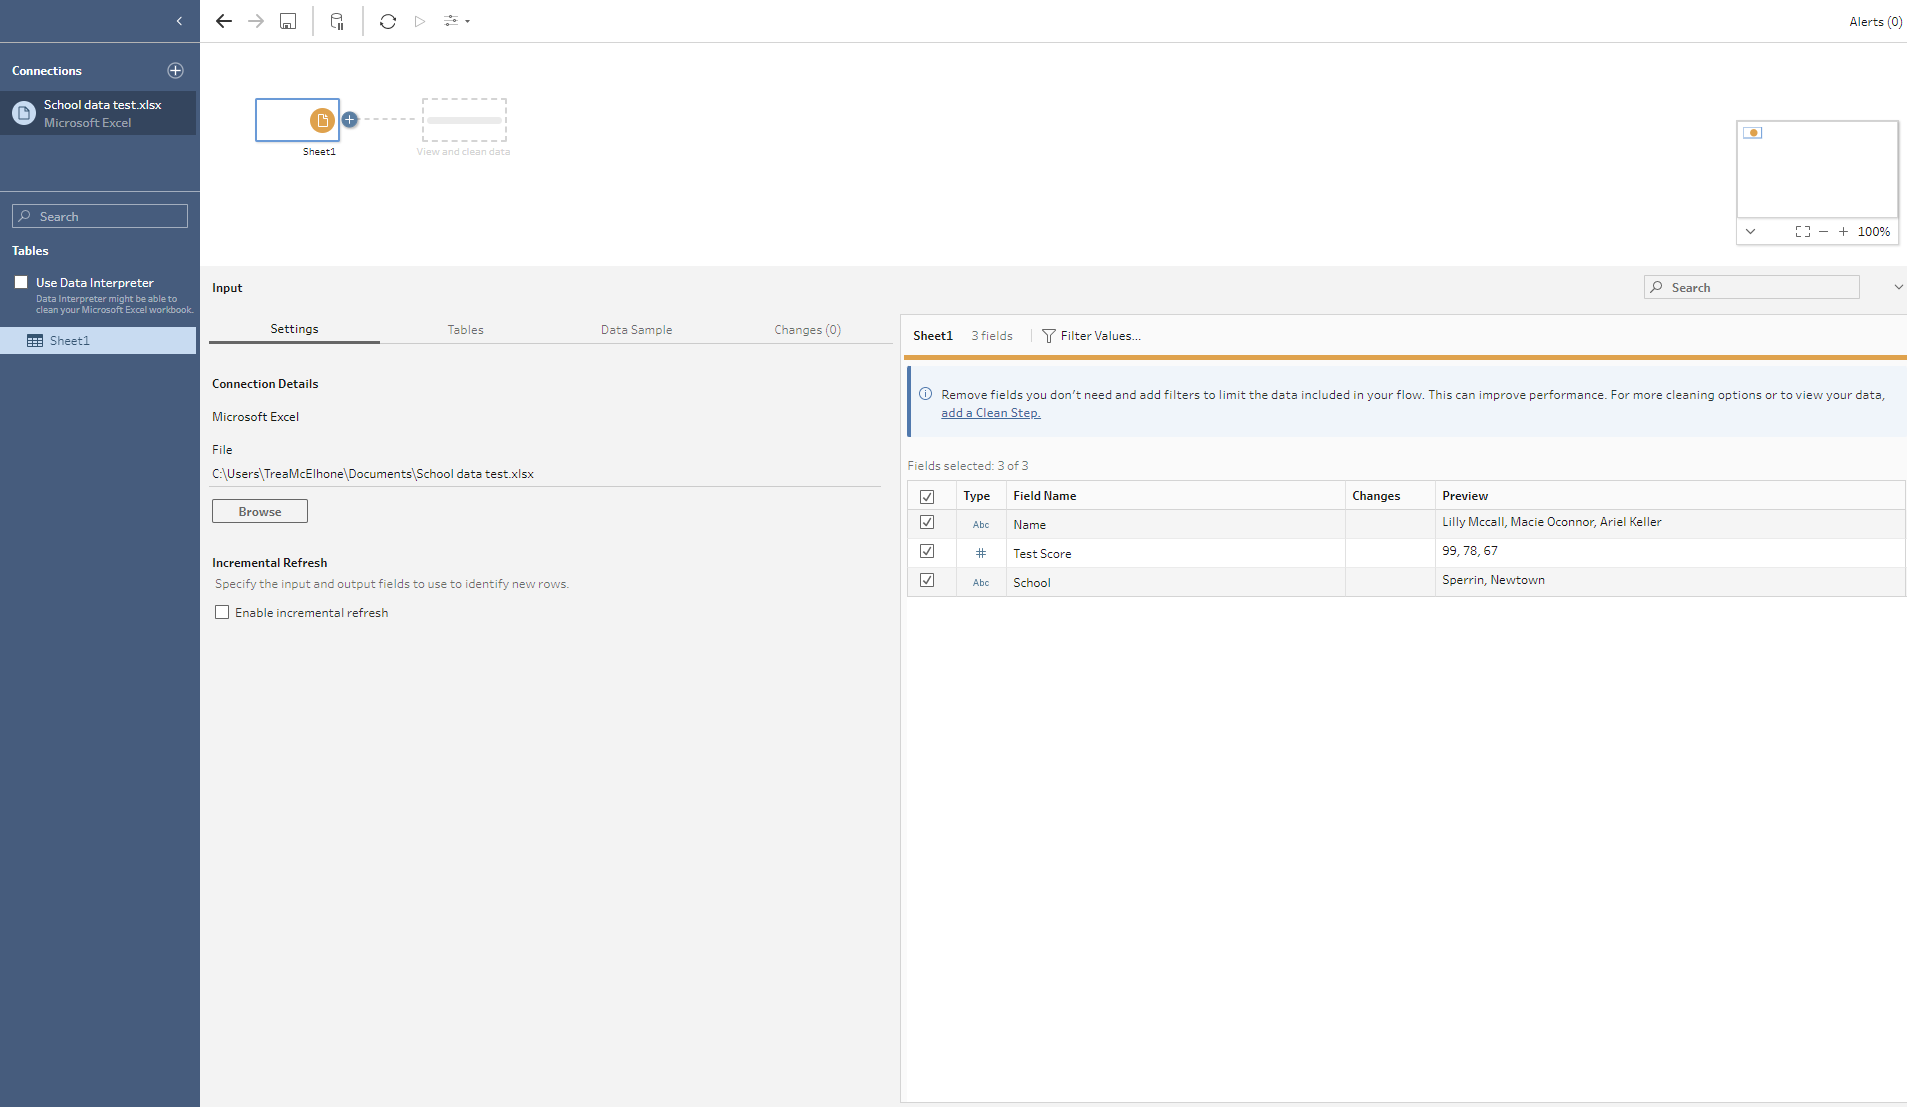Click the redo forward arrow
This screenshot has width=1907, height=1107.
[x=256, y=21]
